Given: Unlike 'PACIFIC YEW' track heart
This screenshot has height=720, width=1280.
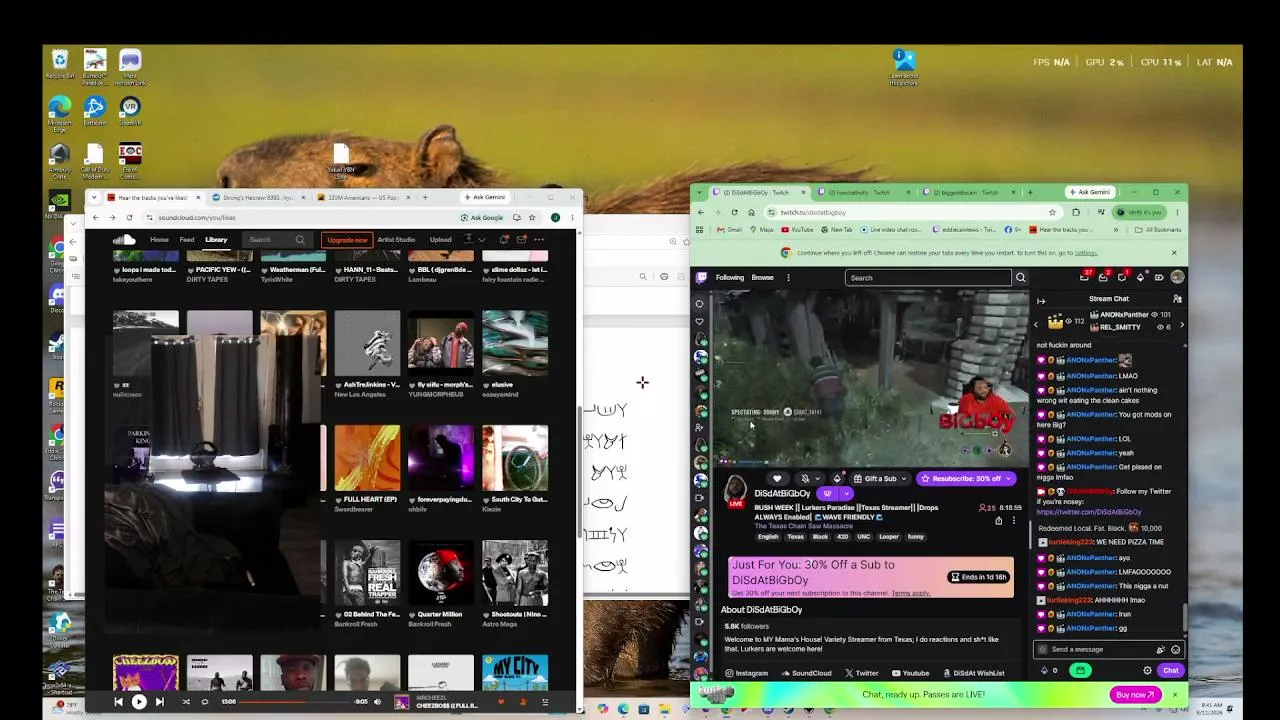Looking at the screenshot, I should tap(191, 270).
